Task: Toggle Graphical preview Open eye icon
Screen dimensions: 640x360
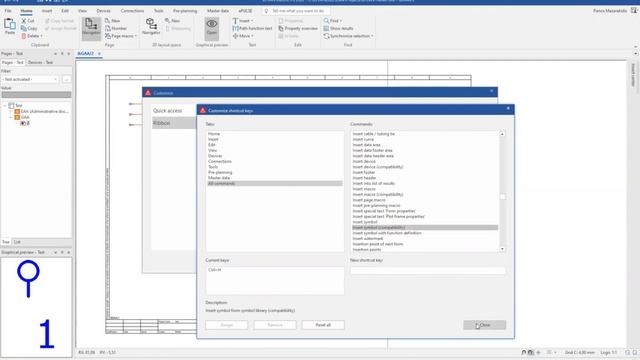Action: point(211,24)
